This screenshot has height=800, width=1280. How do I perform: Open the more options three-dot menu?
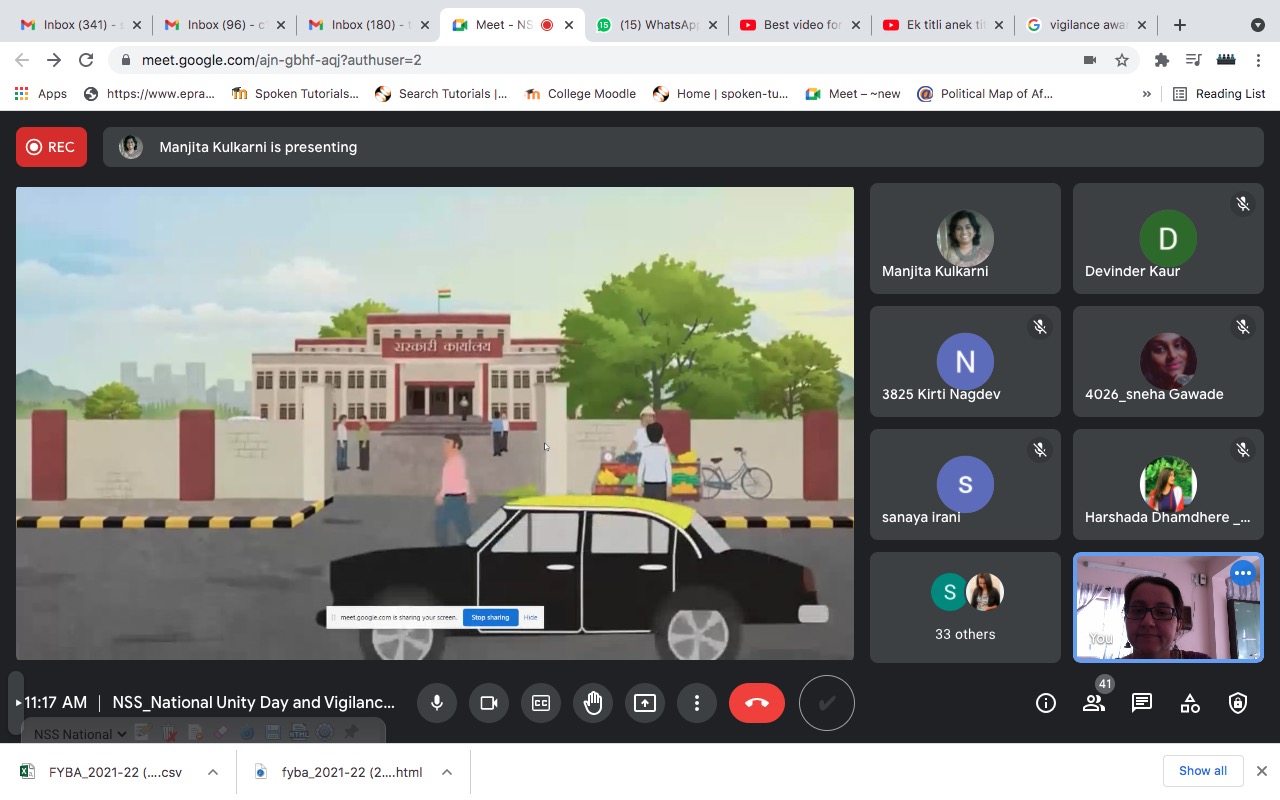(697, 703)
